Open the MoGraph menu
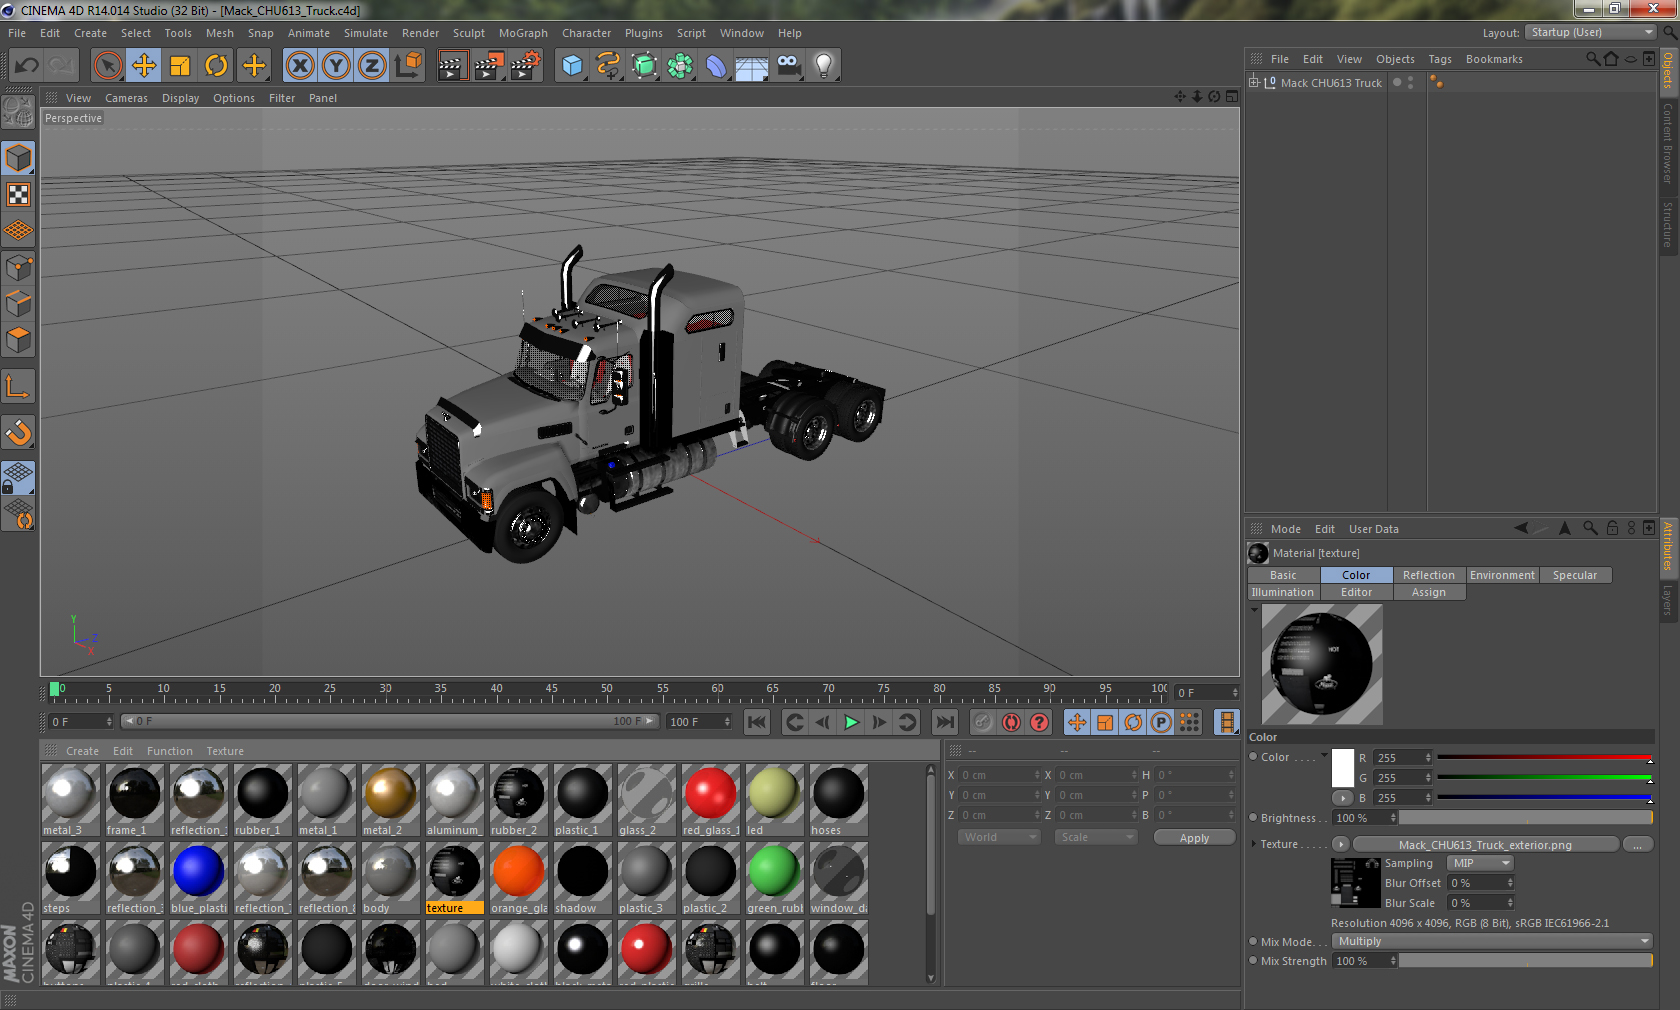1680x1010 pixels. [523, 33]
